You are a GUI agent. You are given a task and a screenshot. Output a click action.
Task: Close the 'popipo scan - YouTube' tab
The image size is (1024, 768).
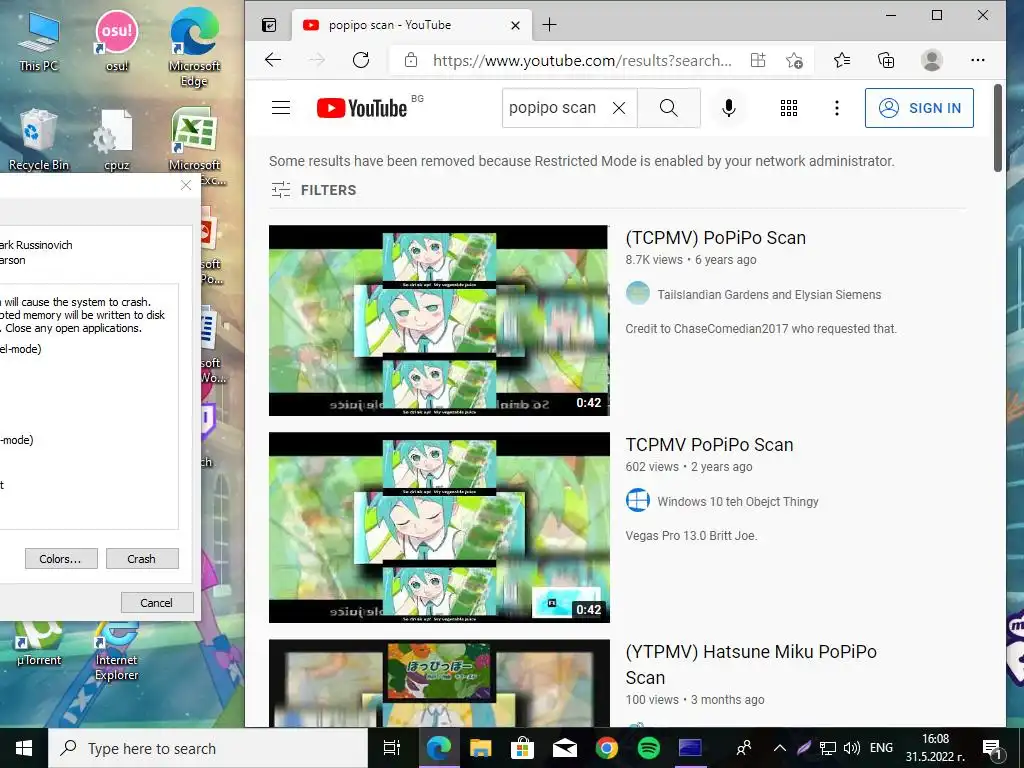coord(515,25)
